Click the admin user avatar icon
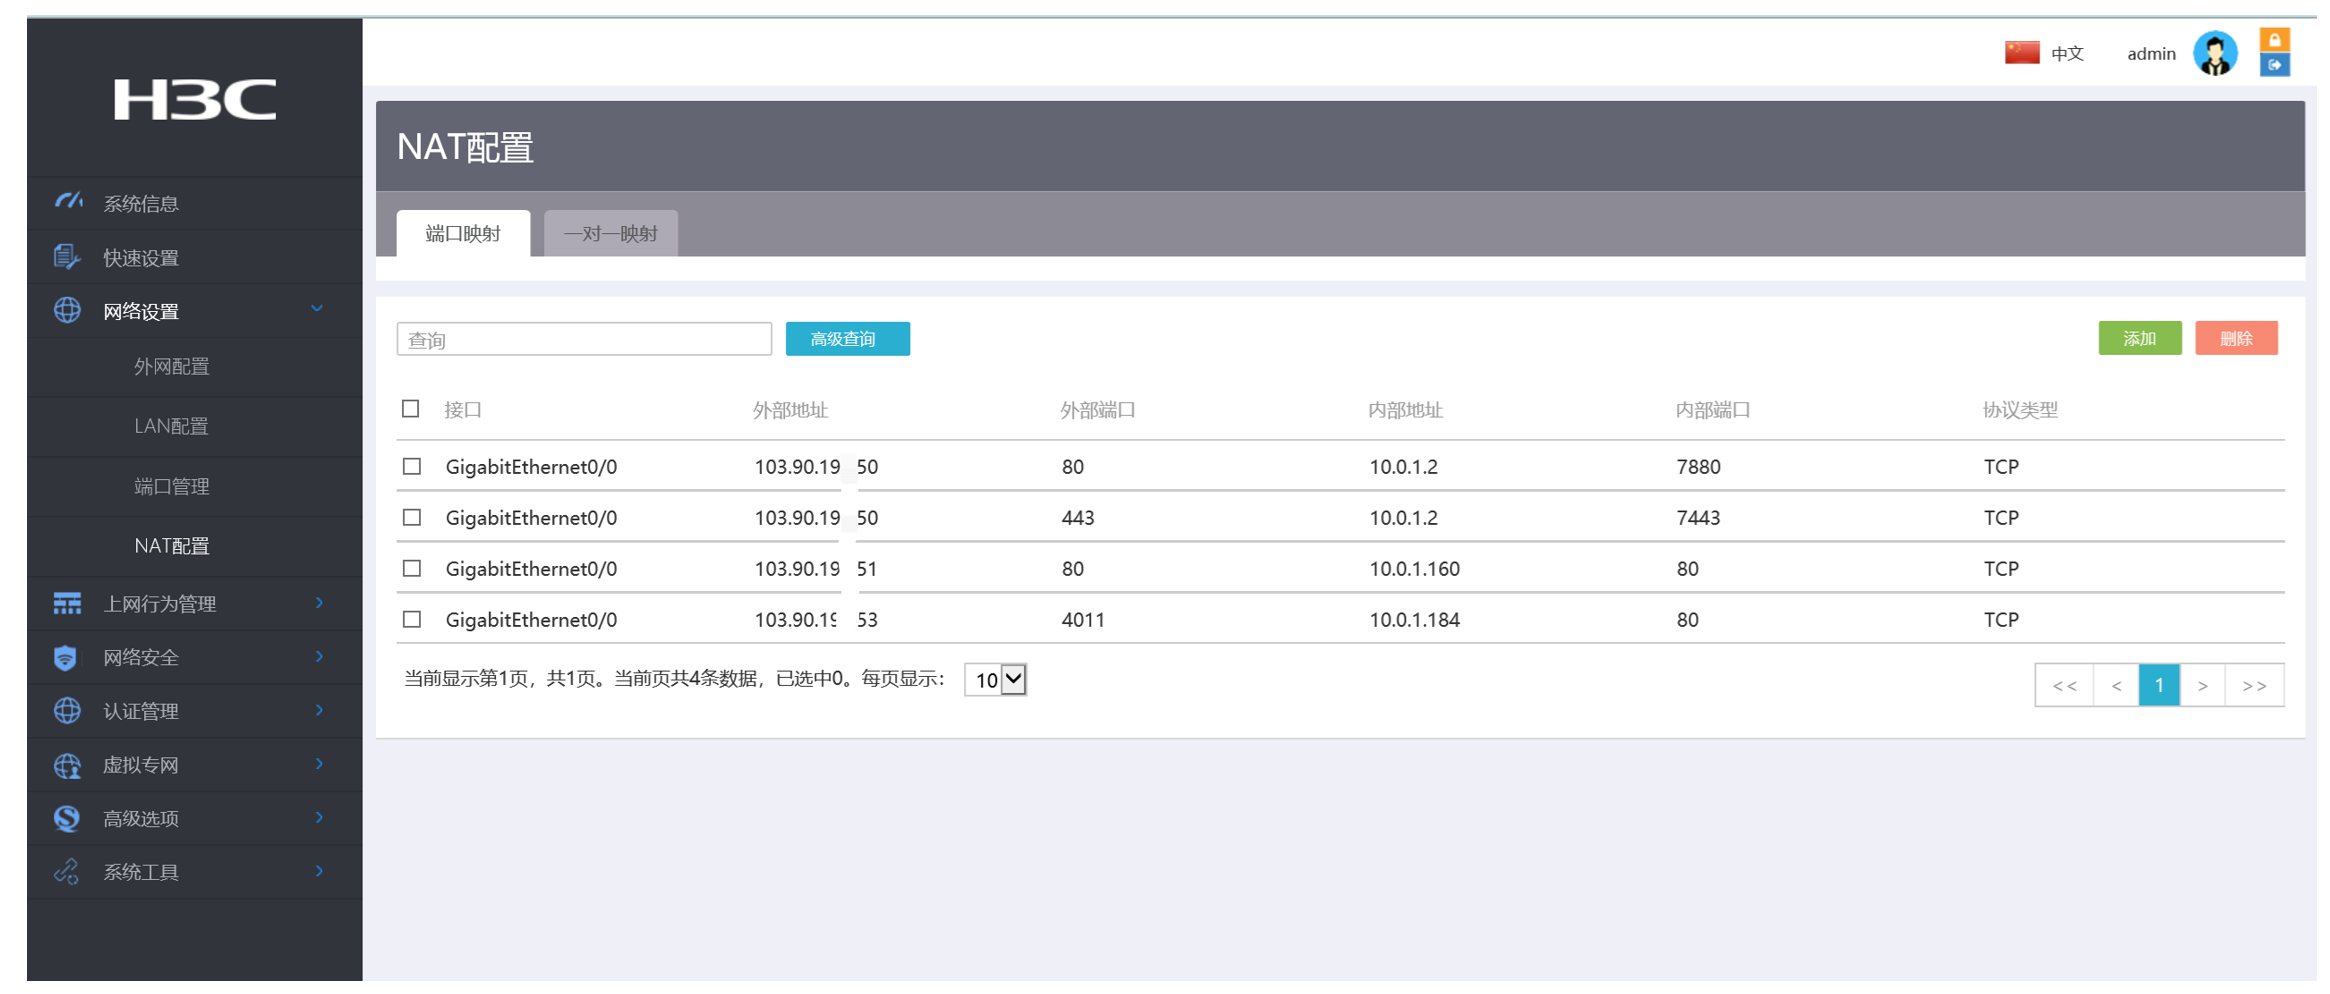The image size is (2330, 994). click(2214, 54)
